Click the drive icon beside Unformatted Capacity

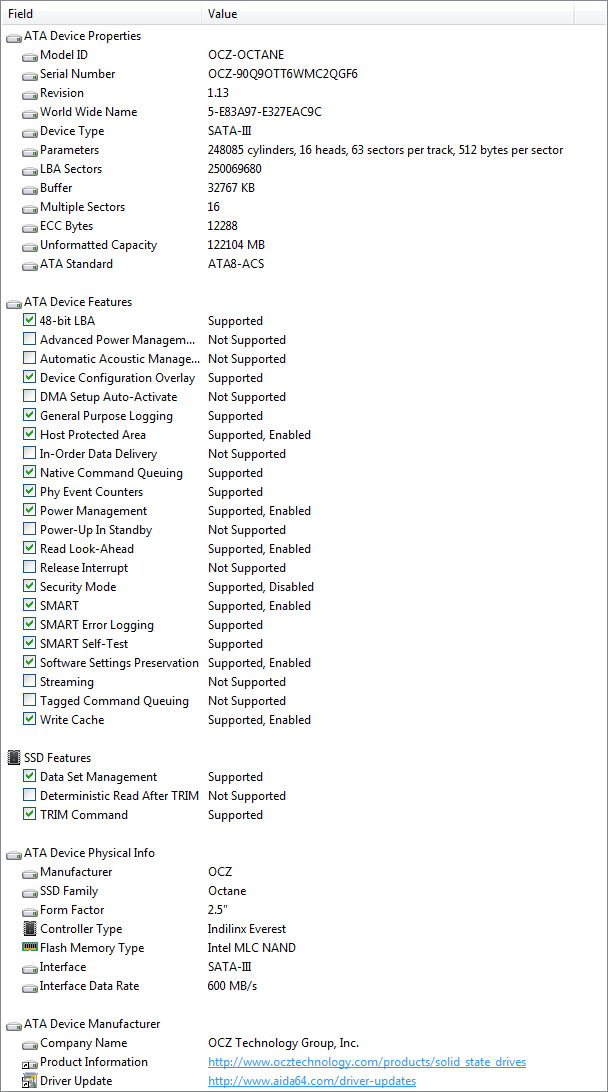[29, 247]
